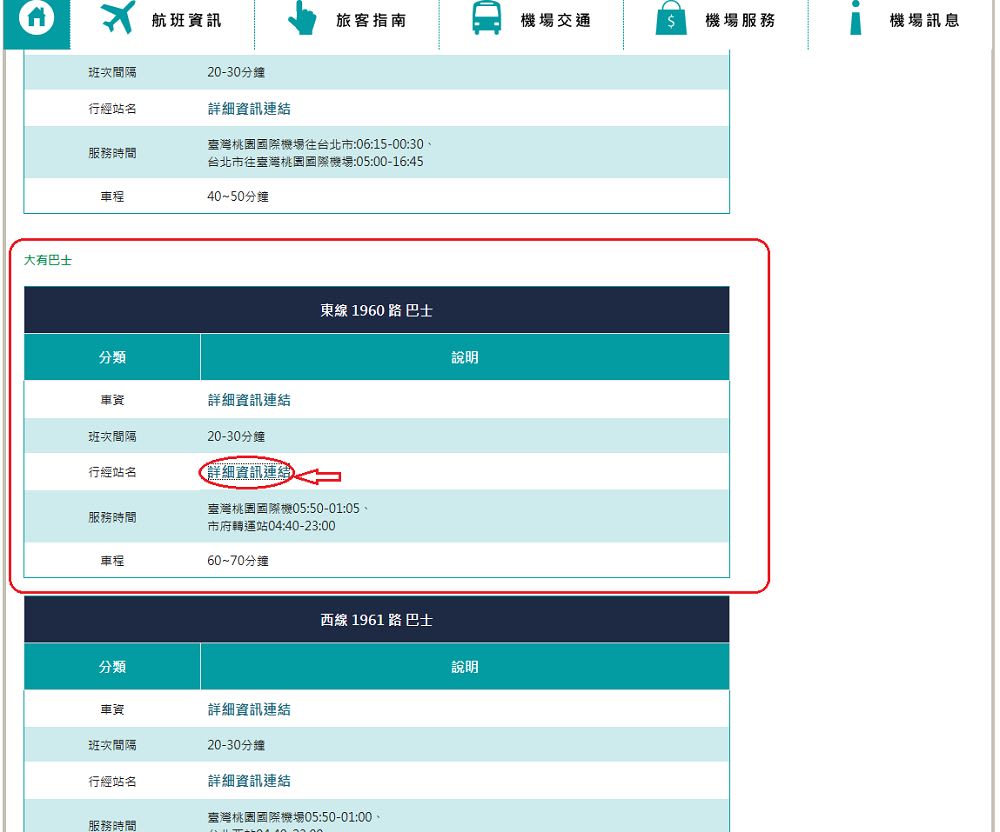Click the 東線 1960 路 巴士 table header
This screenshot has width=1000, height=832.
tap(376, 310)
